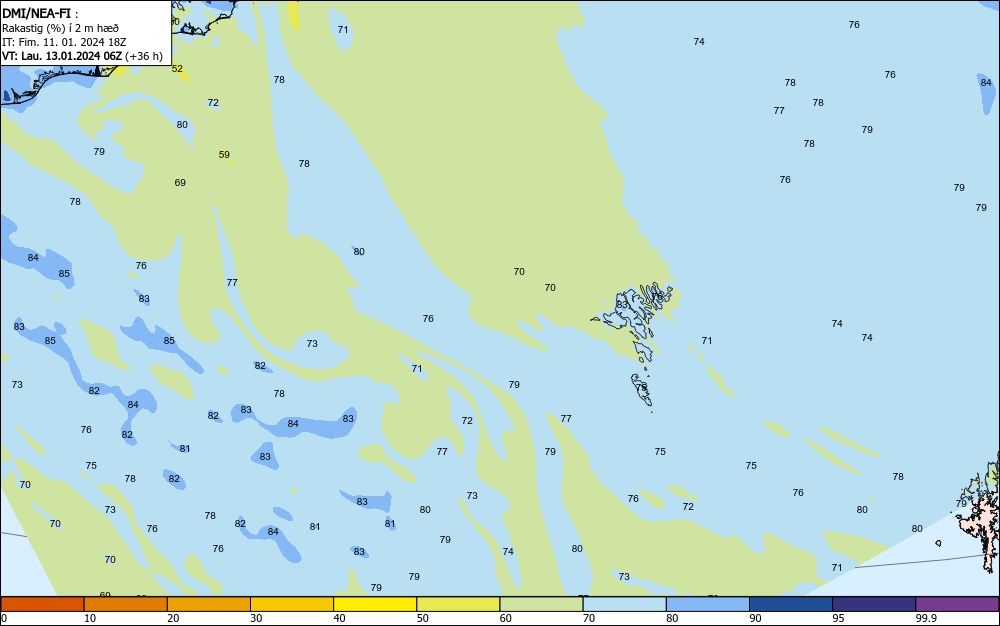Click the "VT: Lau. 13.01.2024 06Z (+36 h)" line
1000x626 pixels.
tap(82, 56)
